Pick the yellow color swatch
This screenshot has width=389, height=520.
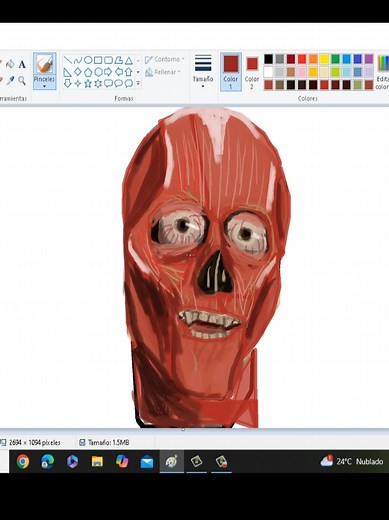coord(324,59)
